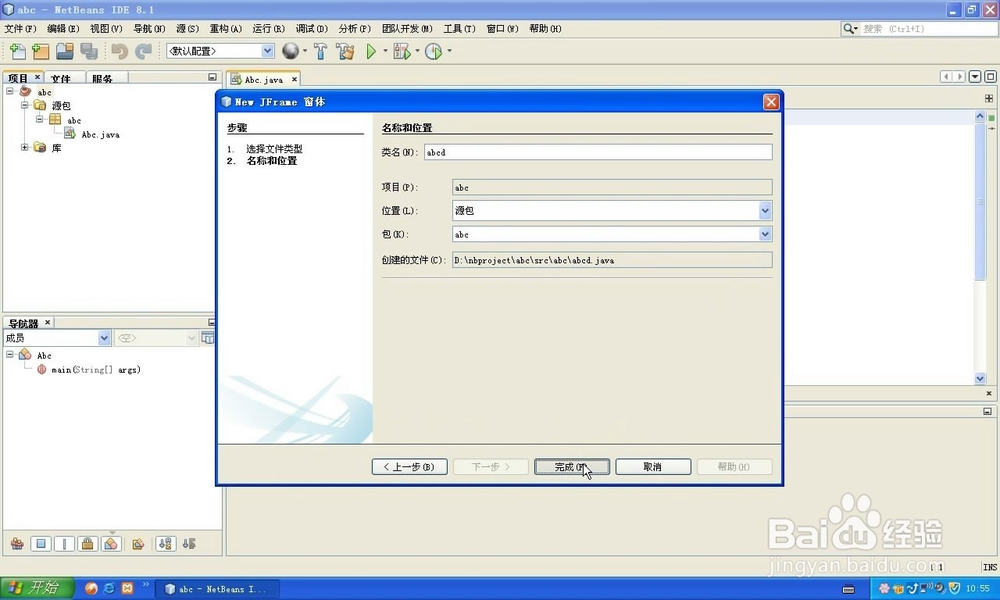Toggle Show Fields filter in Navigator
1000x600 pixels.
(41, 544)
